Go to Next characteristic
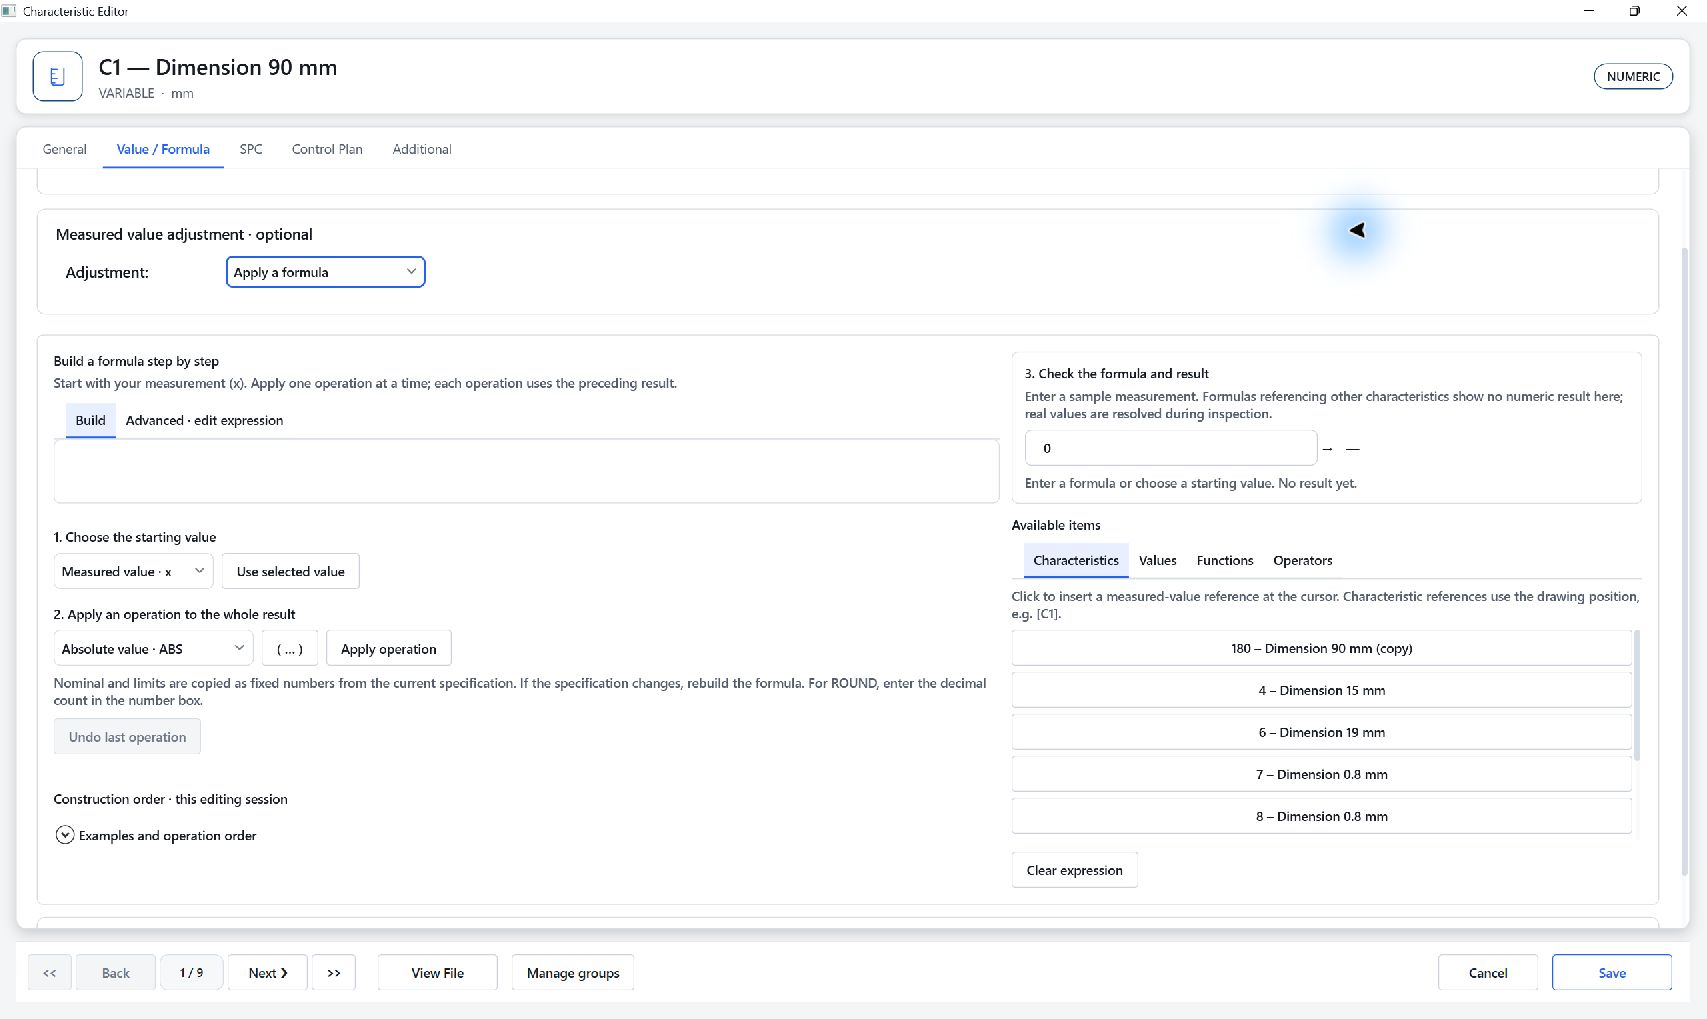1707x1019 pixels. pyautogui.click(x=268, y=973)
